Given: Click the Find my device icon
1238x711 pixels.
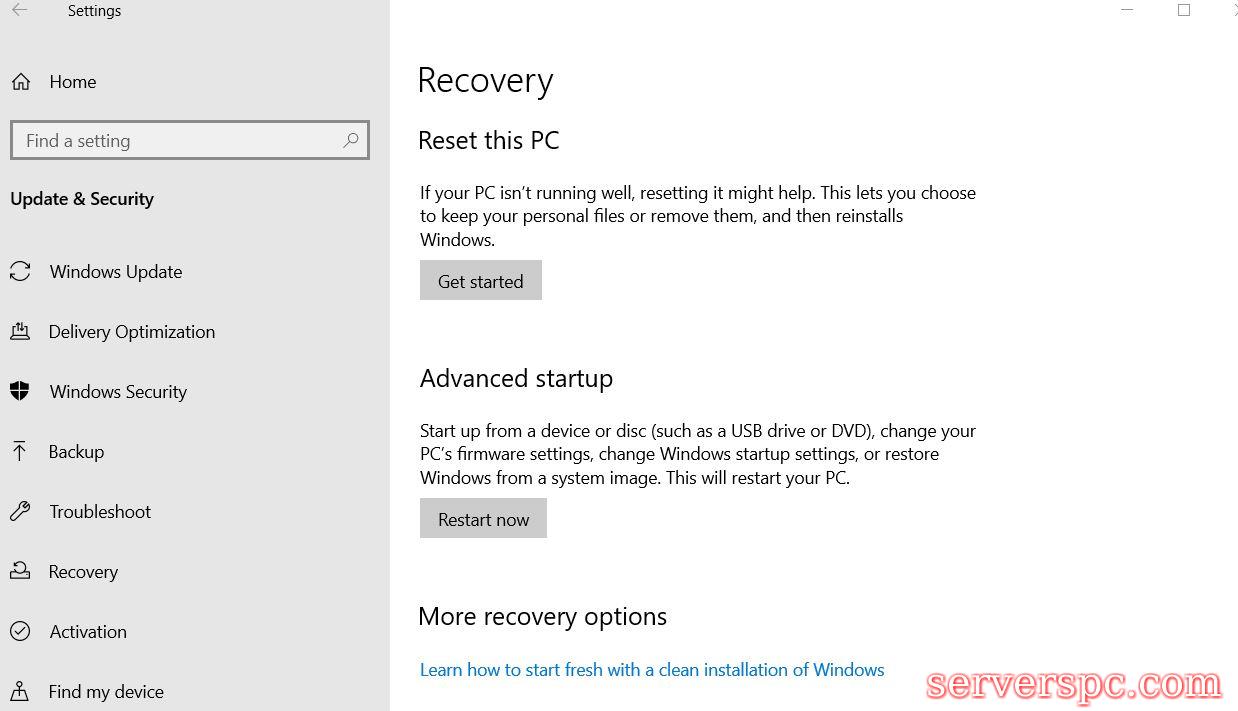Looking at the screenshot, I should (x=20, y=691).
